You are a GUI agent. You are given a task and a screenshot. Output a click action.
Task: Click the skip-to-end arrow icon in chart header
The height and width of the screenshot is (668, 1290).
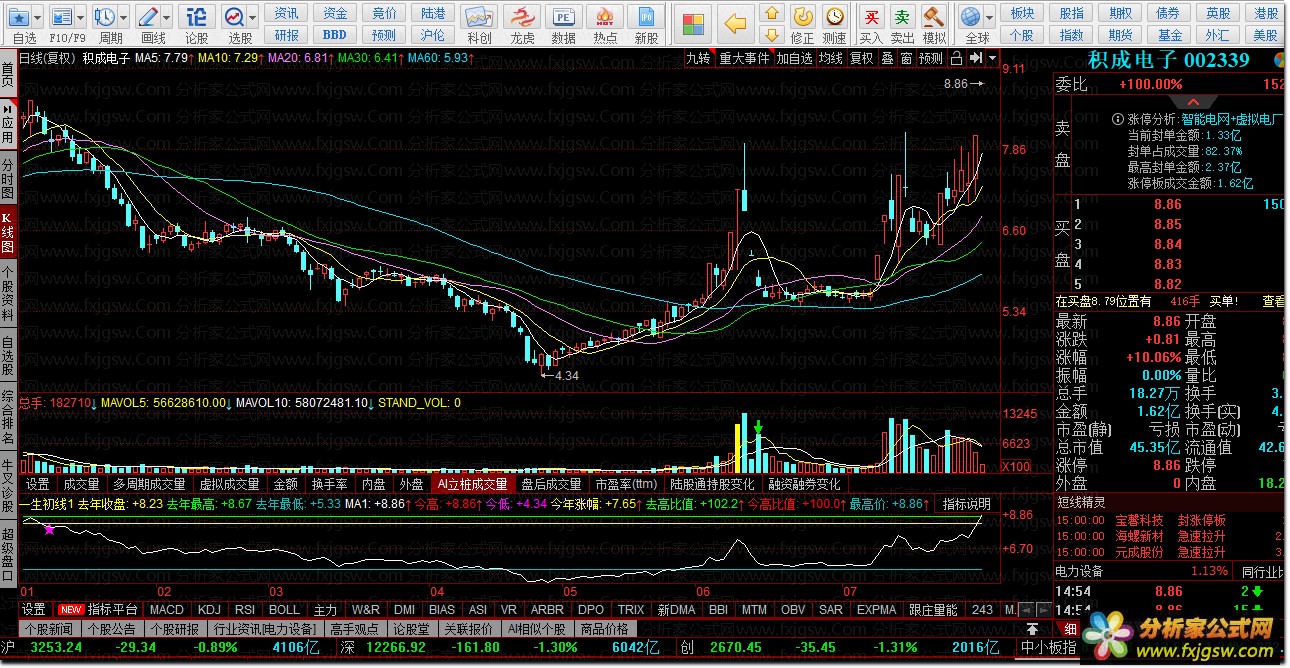pos(976,58)
